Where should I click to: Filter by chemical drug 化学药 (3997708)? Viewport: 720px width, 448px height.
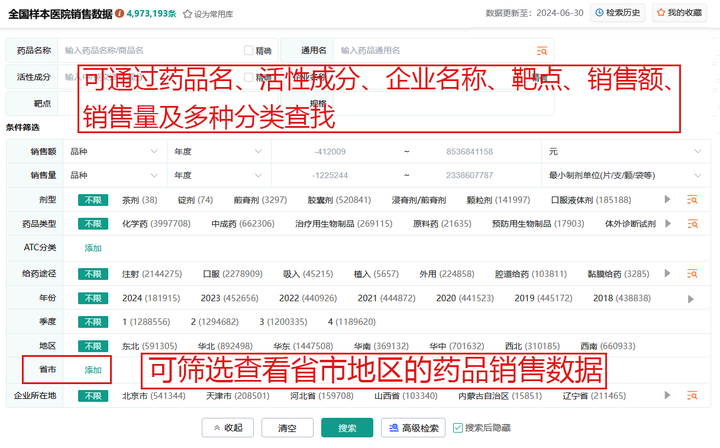point(156,224)
